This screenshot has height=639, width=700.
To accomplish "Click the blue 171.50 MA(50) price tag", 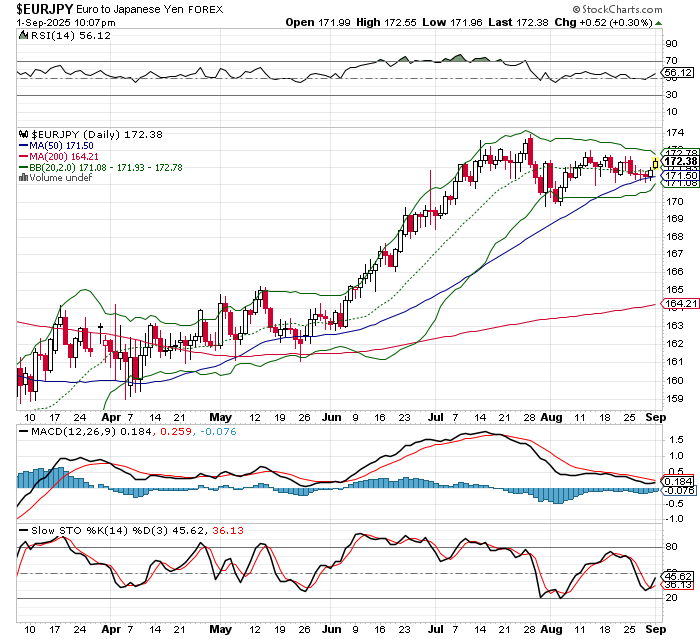I will point(679,175).
